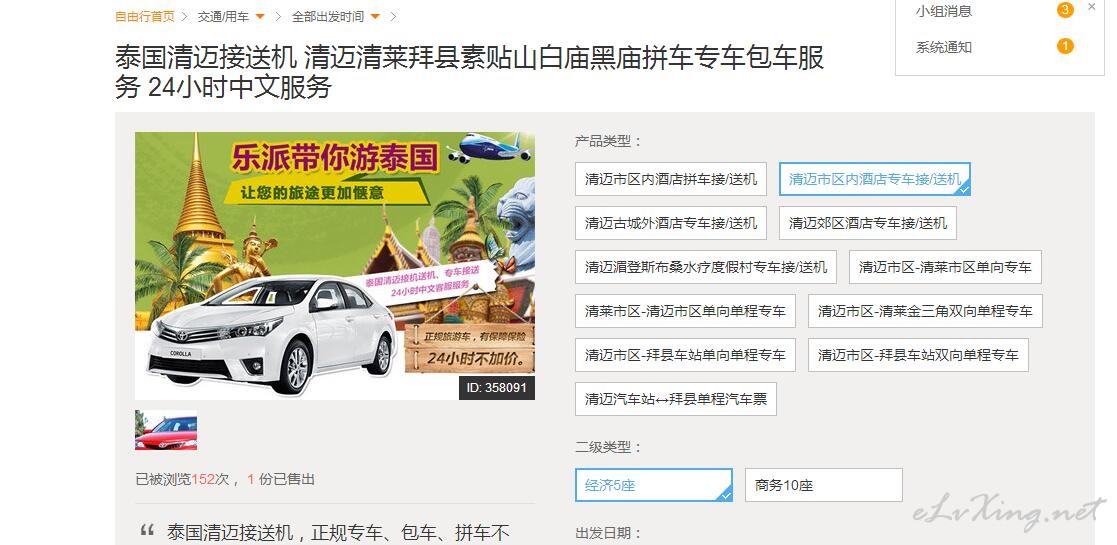Image resolution: width=1117 pixels, height=545 pixels.
Task: Select 清迈古城外酒店专车接/送机 option
Action: [671, 223]
